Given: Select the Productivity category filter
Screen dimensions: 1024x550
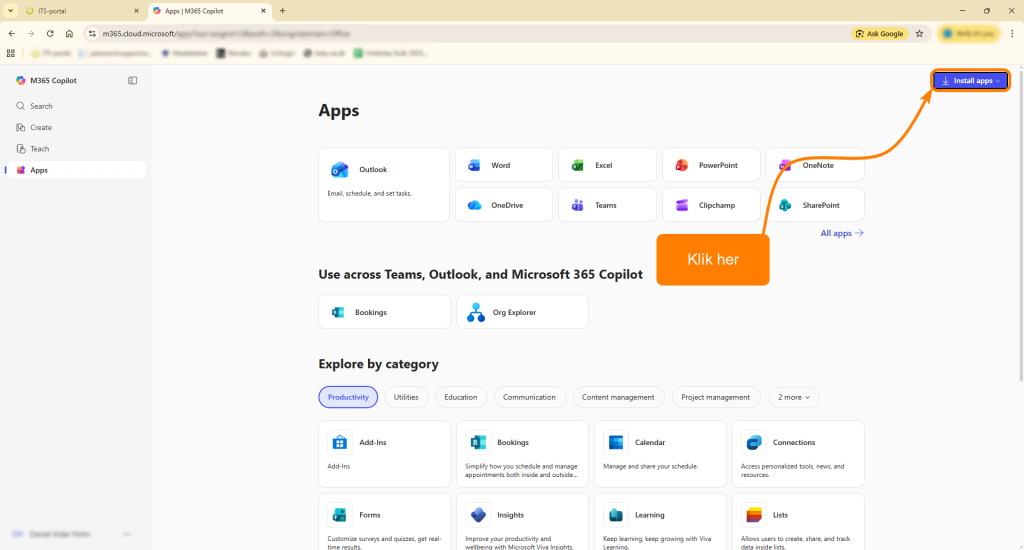Looking at the screenshot, I should tap(348, 397).
